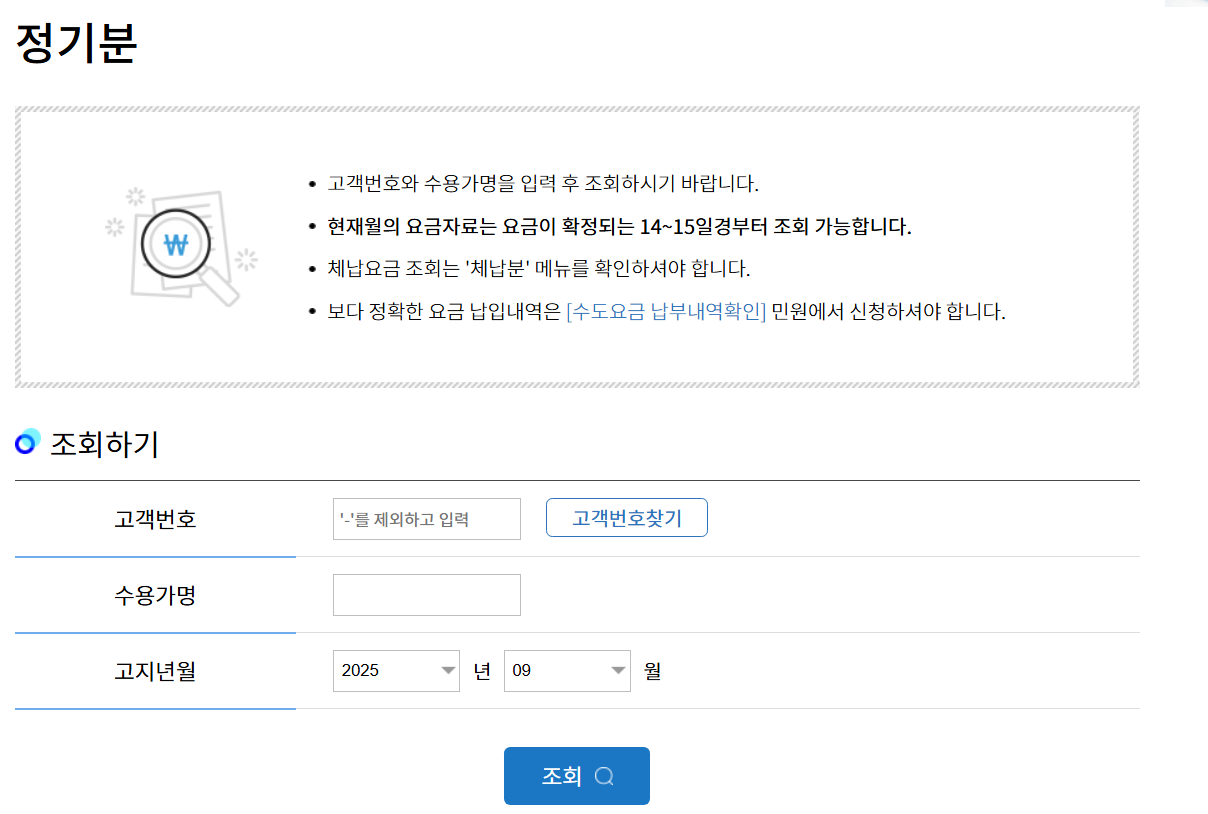
Task: Click the 고지년월 row label
Action: click(155, 671)
